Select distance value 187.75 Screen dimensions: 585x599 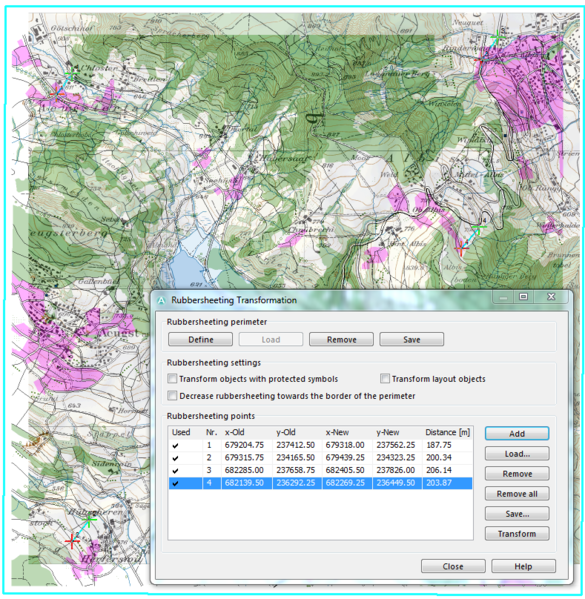(439, 445)
